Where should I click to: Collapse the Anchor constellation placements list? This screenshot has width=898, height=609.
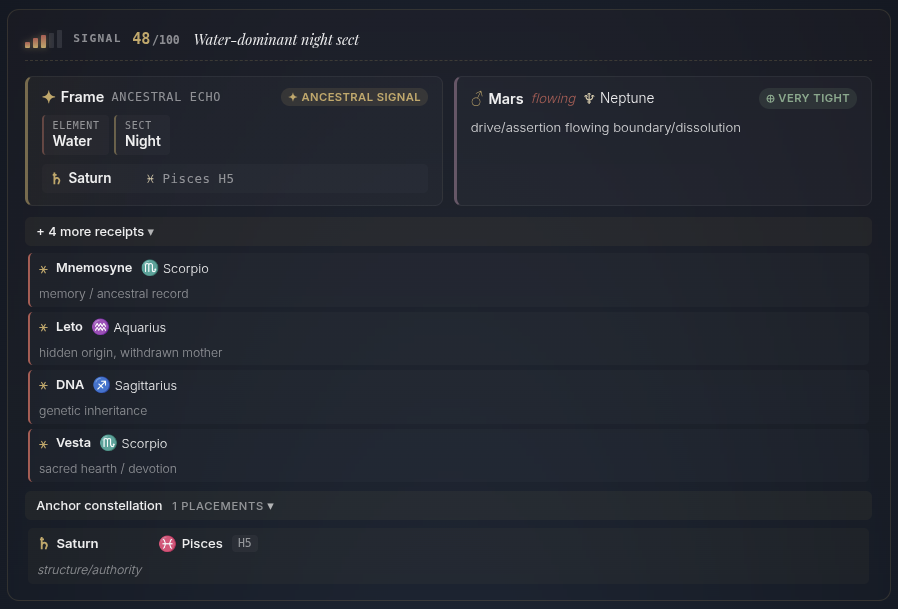click(x=448, y=506)
